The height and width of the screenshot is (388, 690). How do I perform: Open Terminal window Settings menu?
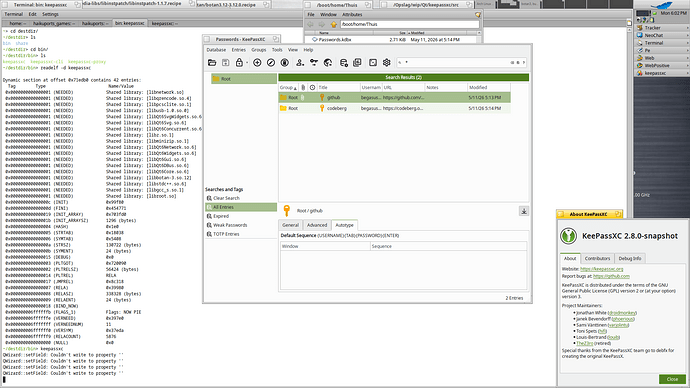[50, 14]
